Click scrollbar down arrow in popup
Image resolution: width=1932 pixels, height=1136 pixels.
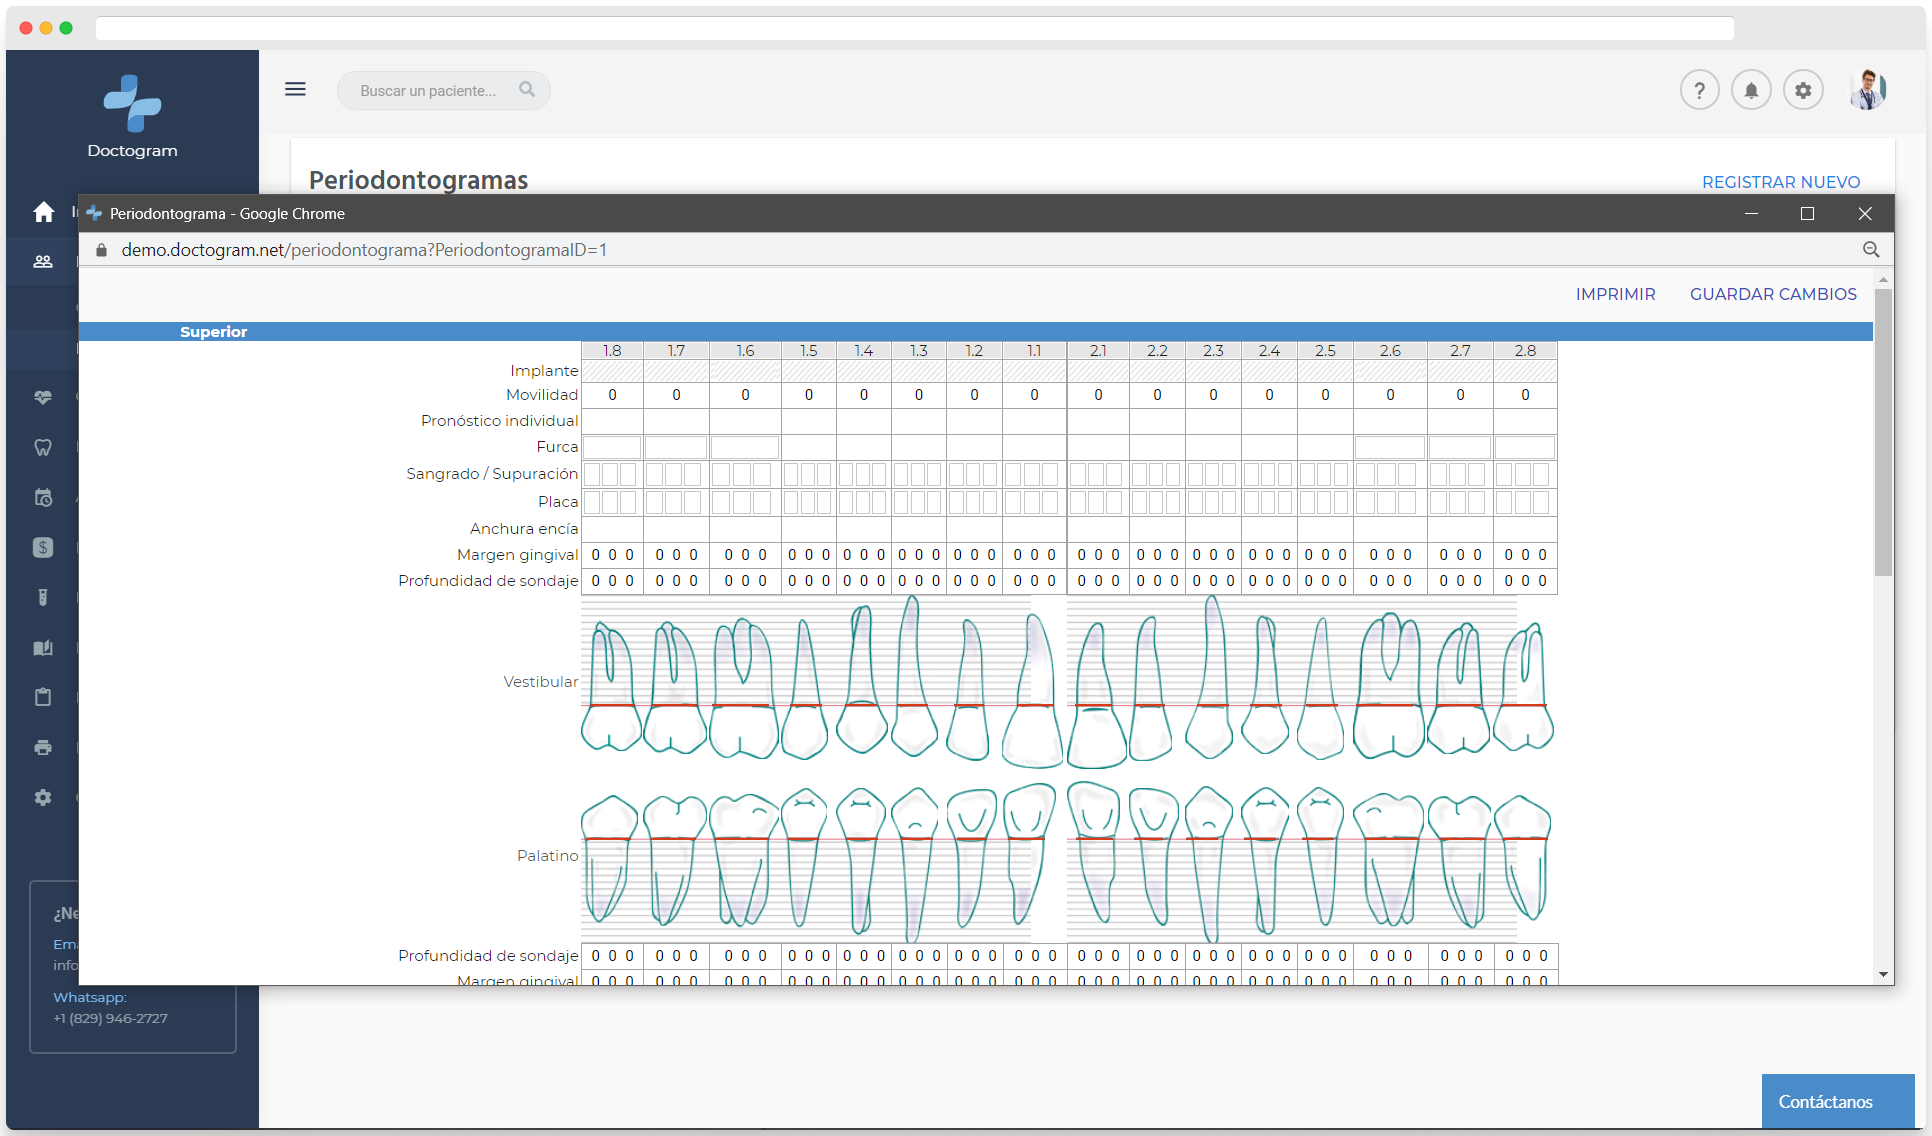(x=1883, y=974)
